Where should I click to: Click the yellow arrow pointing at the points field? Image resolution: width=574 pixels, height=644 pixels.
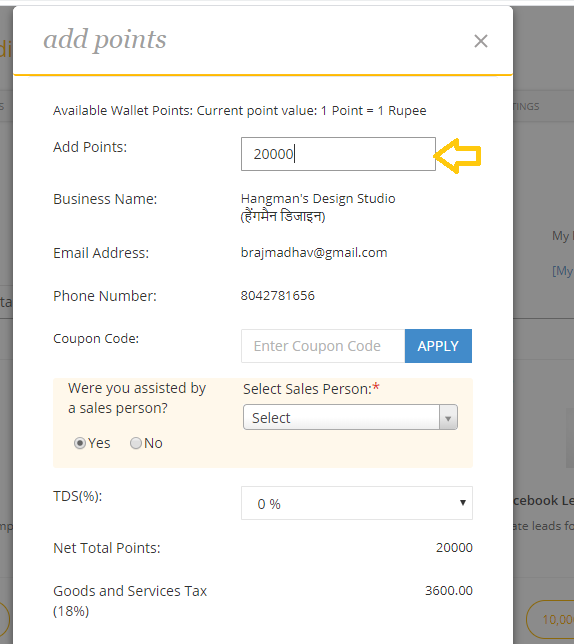[x=457, y=156]
